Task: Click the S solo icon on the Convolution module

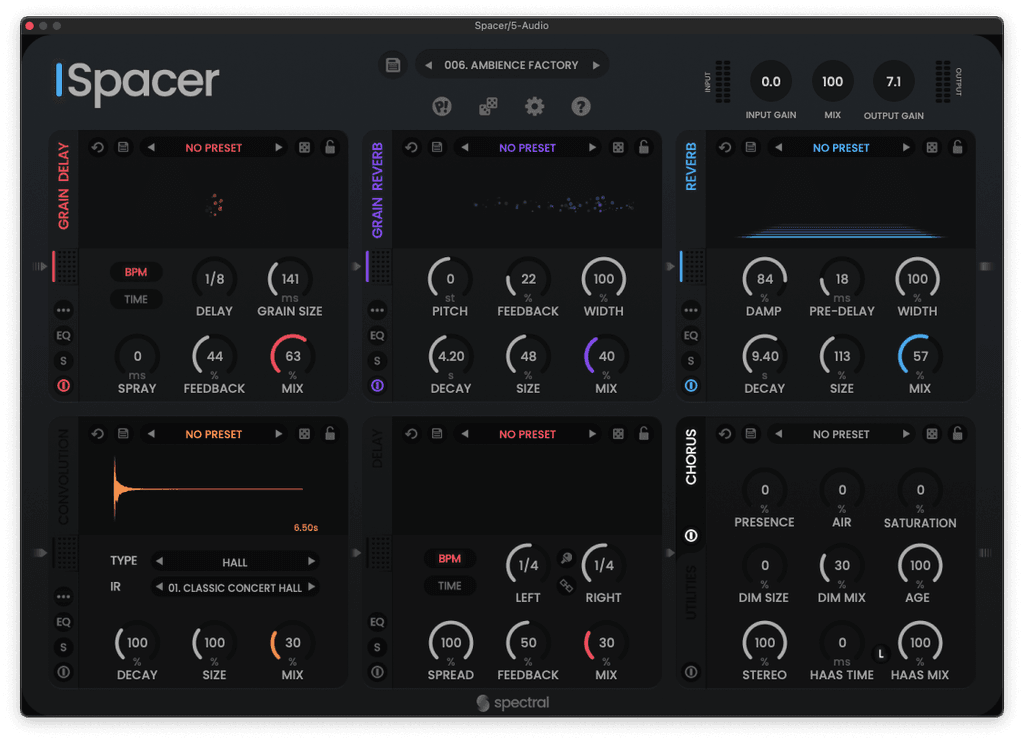Action: pyautogui.click(x=63, y=647)
